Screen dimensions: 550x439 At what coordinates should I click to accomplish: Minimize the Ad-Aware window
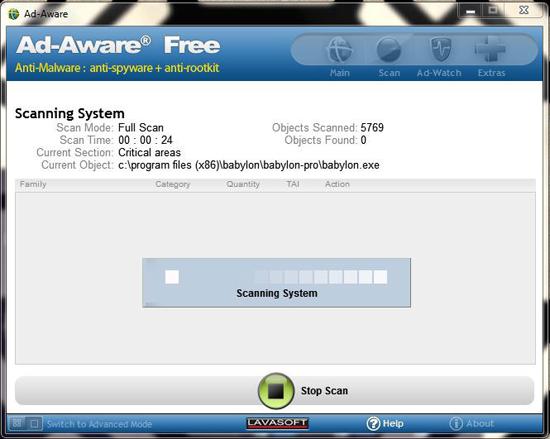[470, 11]
